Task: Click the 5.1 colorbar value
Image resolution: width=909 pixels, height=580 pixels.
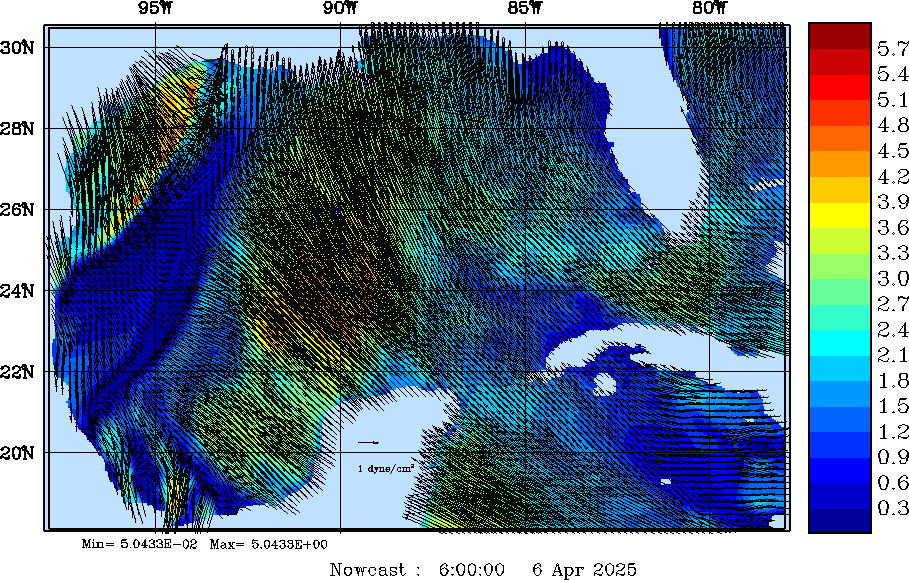Action: point(893,100)
